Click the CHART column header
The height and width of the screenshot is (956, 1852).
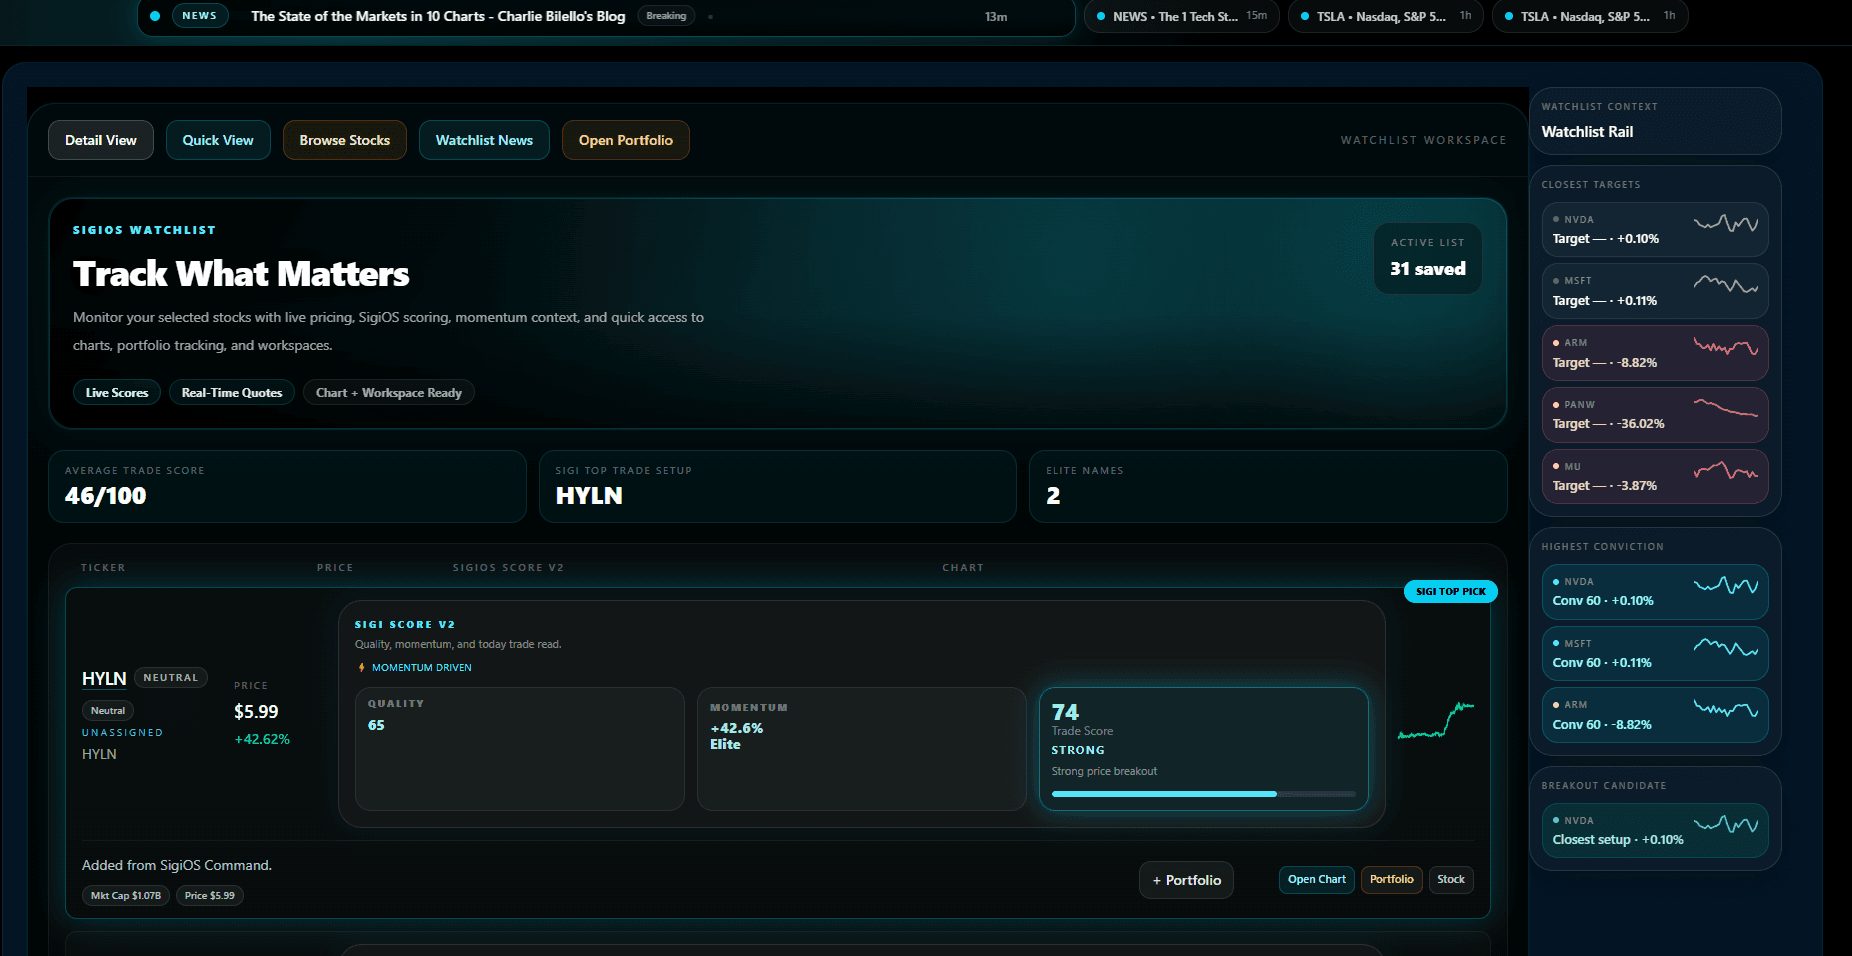963,568
